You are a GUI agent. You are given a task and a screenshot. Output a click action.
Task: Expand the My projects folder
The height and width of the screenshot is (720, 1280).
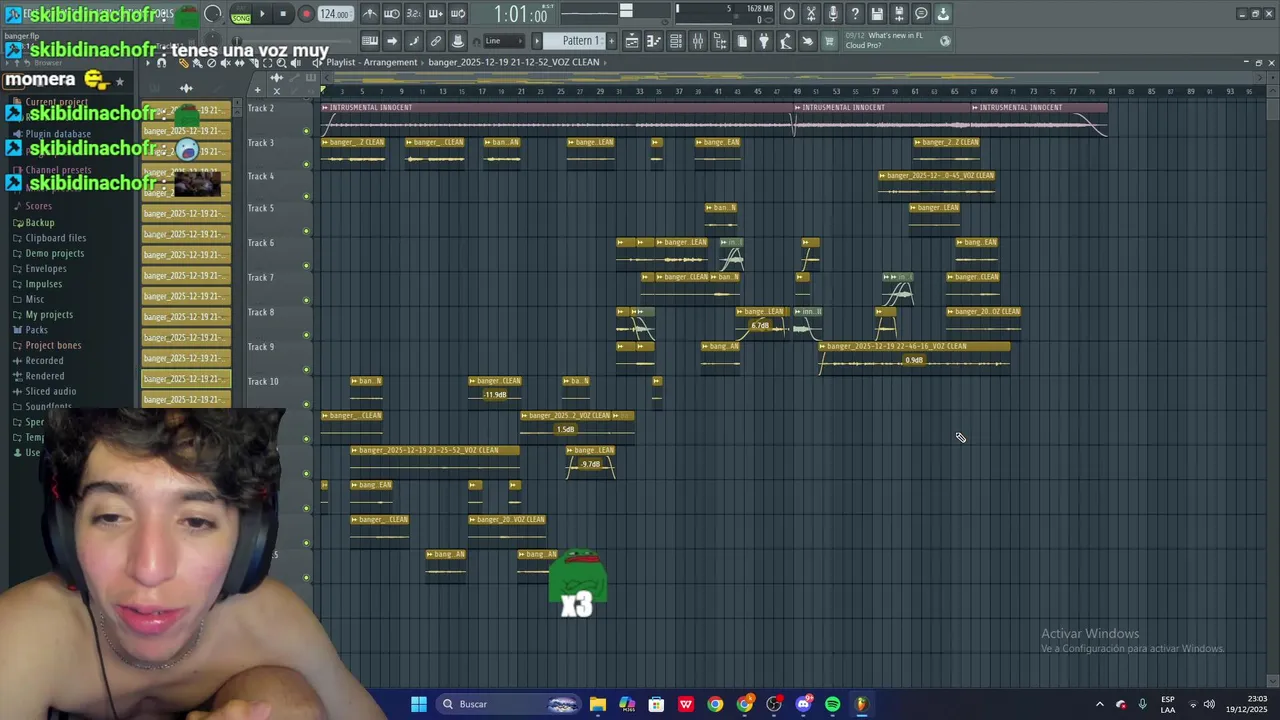point(49,315)
